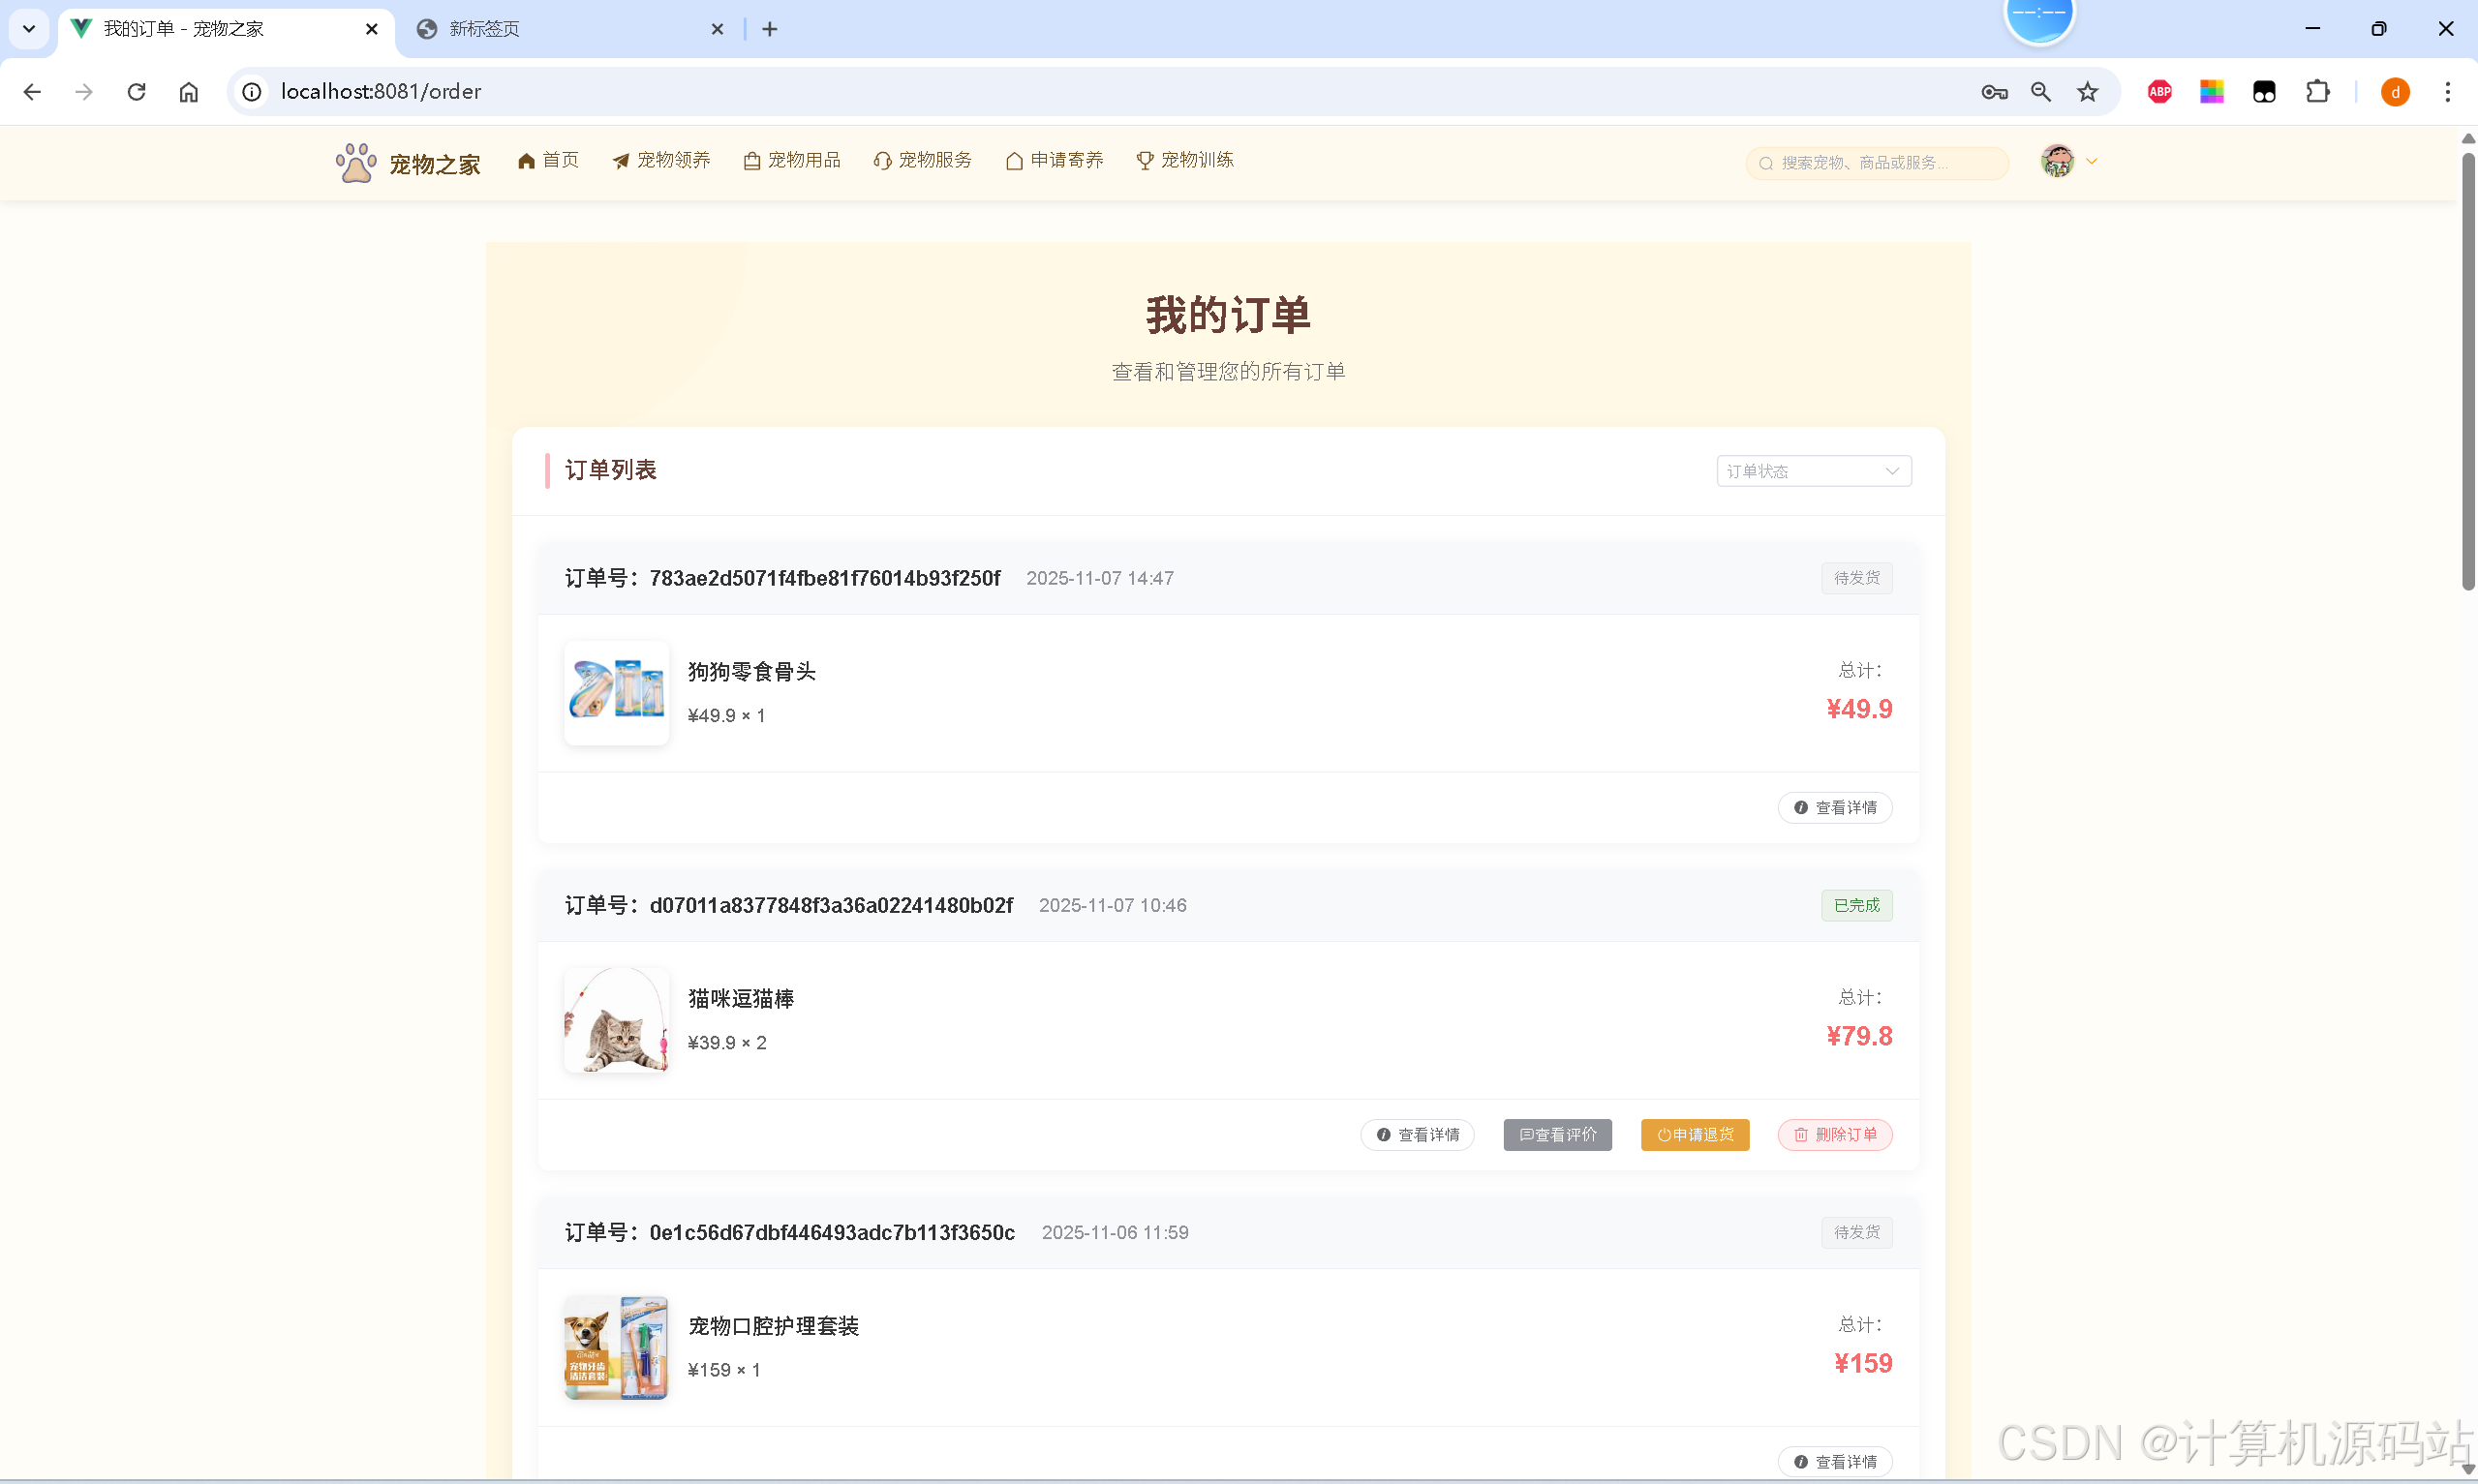Click the ¥49.9 total price

pyautogui.click(x=1858, y=709)
